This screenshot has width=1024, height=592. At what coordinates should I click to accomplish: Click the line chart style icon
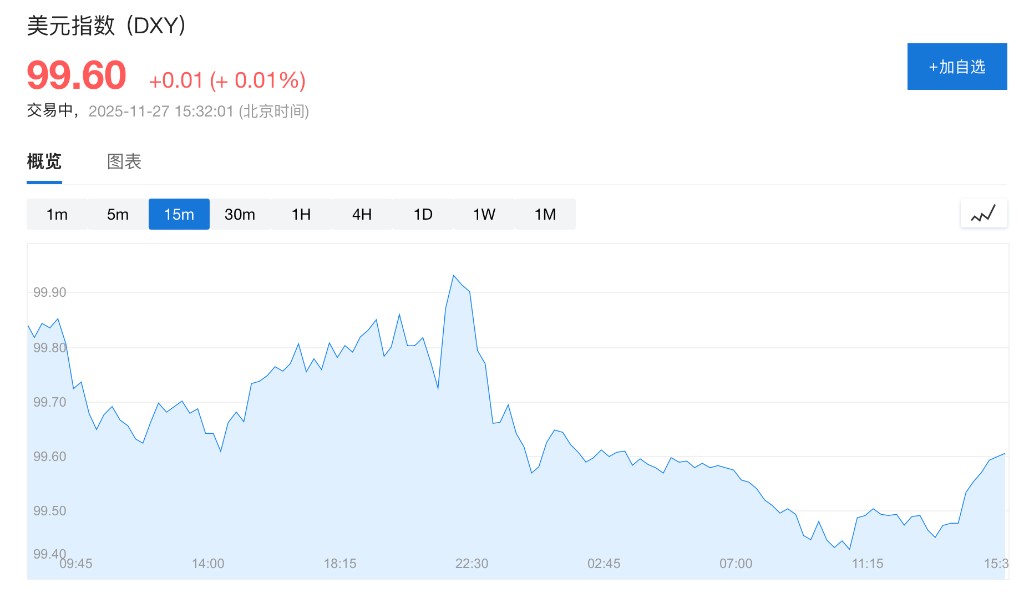[x=984, y=213]
